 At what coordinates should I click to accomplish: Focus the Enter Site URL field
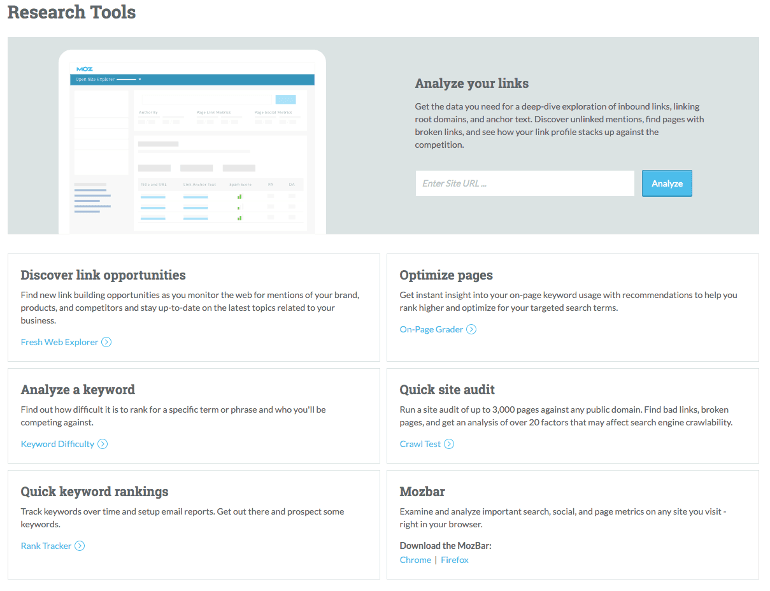point(525,183)
